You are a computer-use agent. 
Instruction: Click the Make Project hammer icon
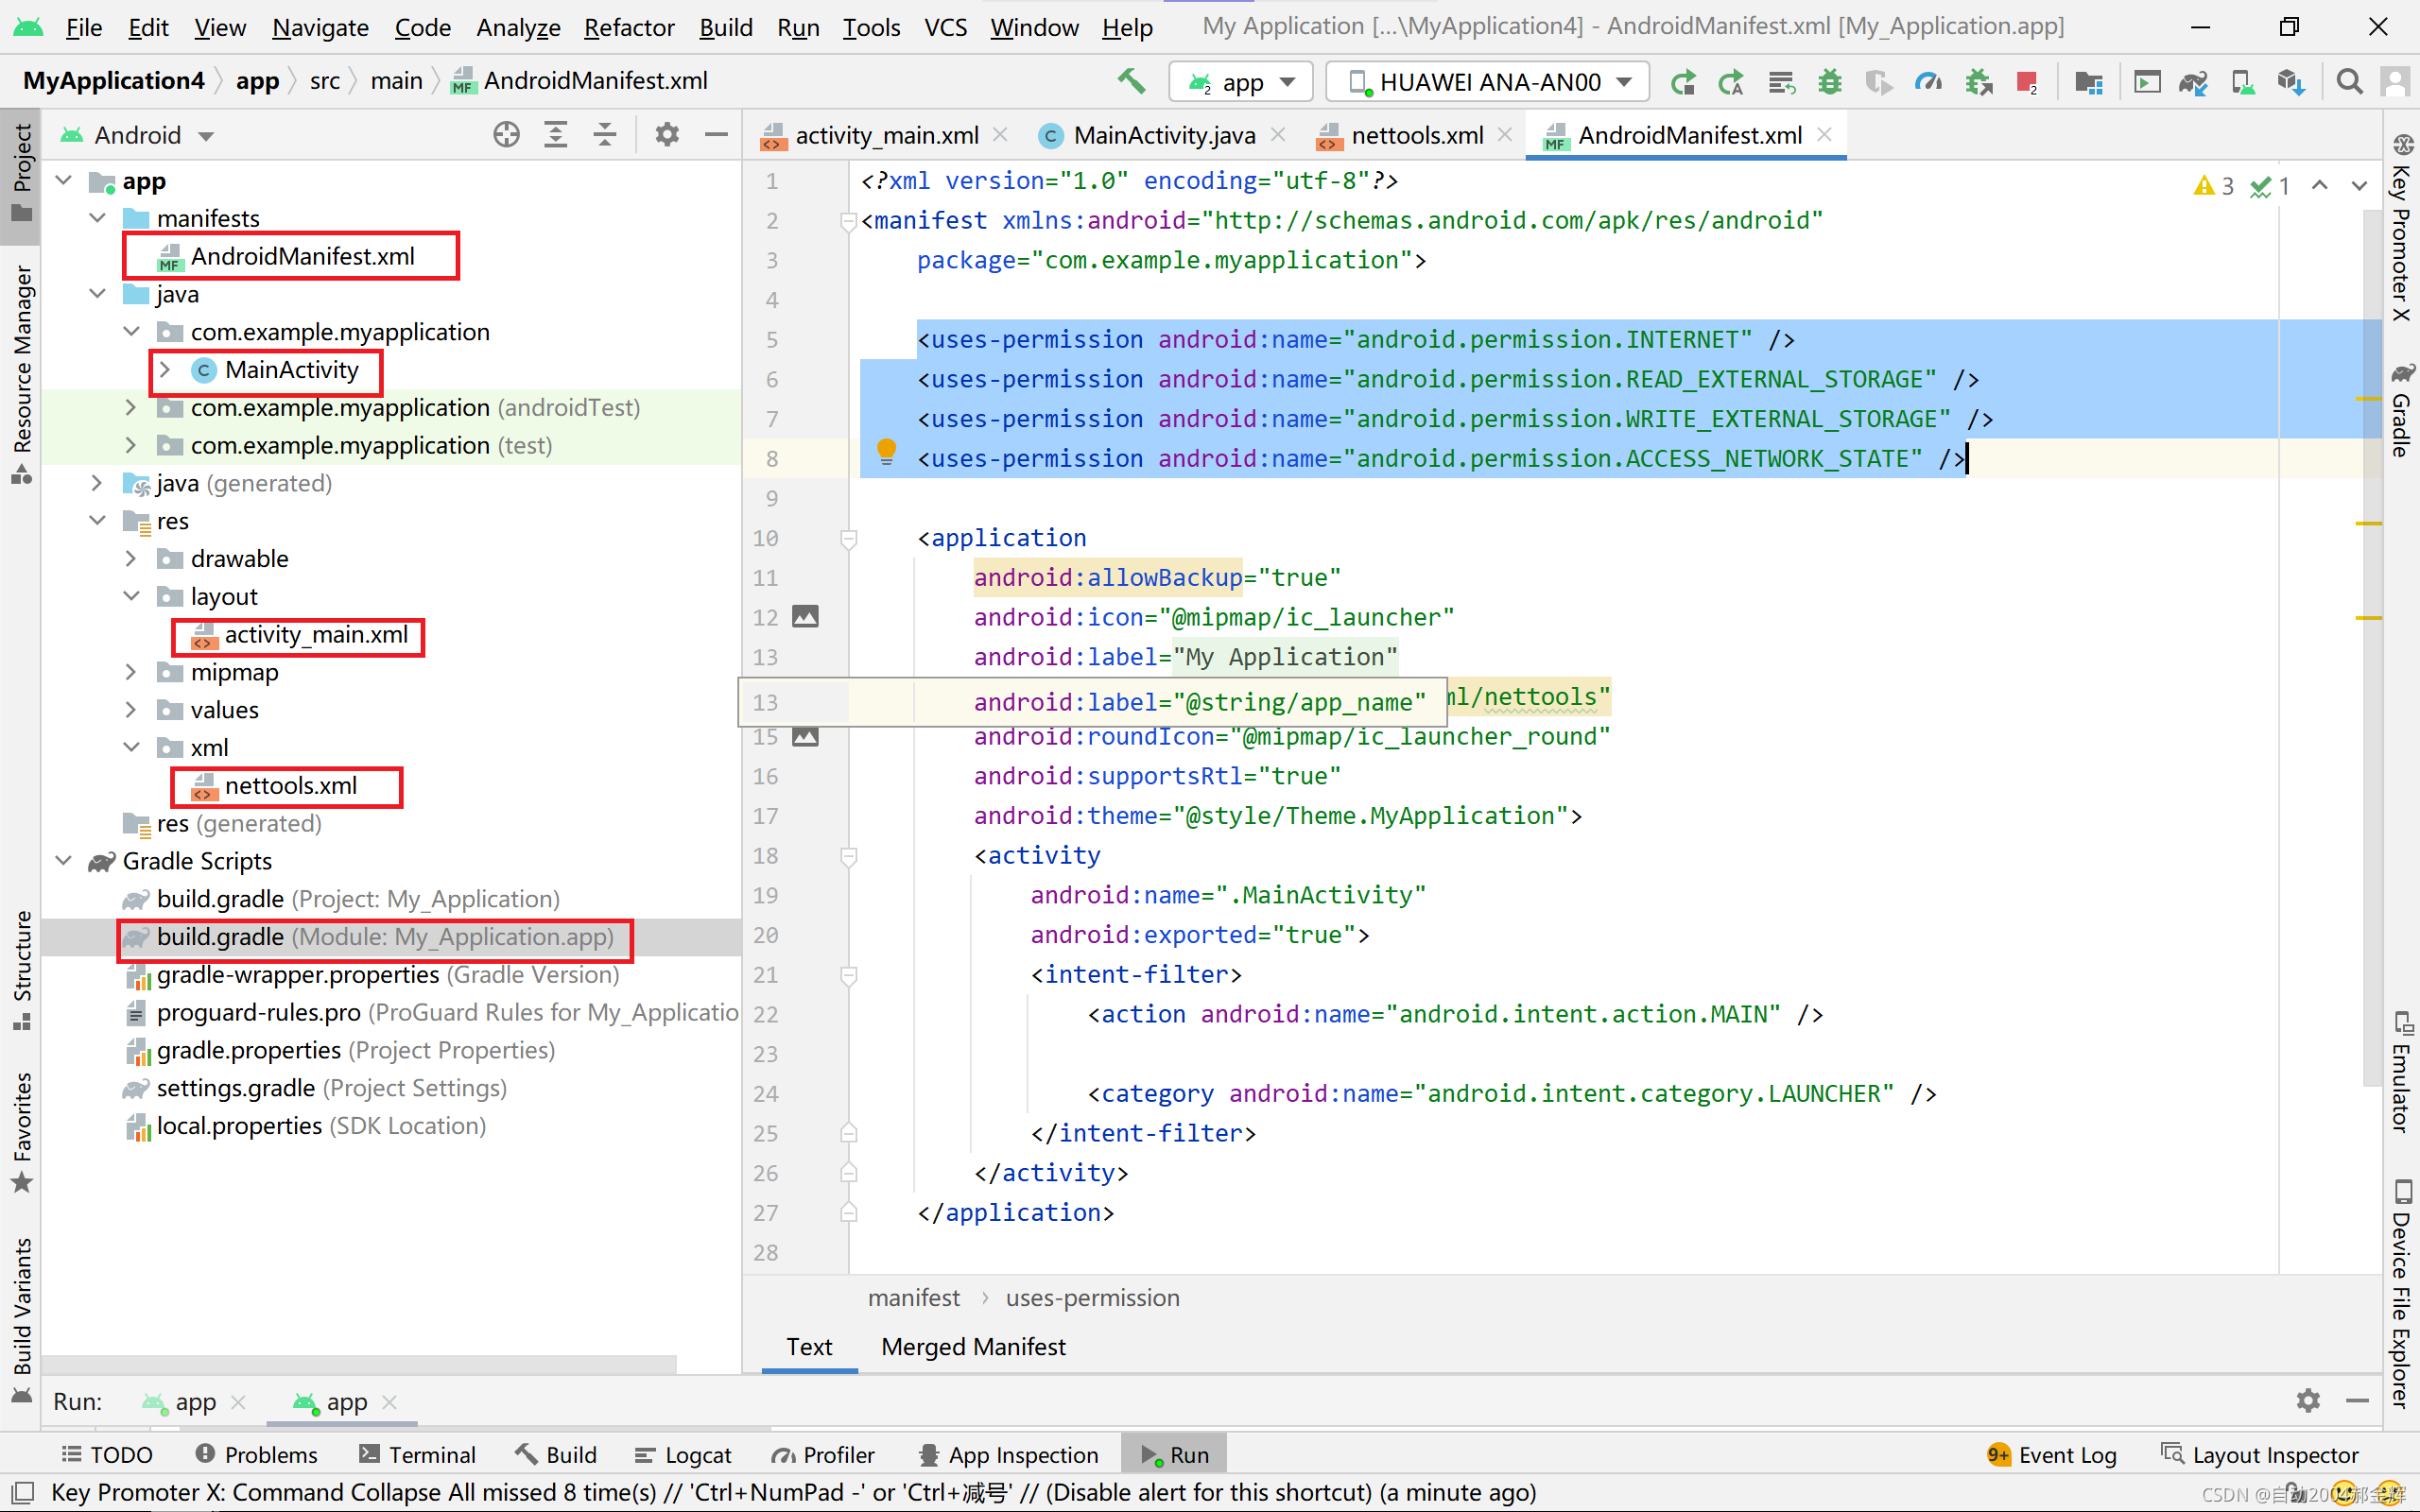click(1131, 81)
